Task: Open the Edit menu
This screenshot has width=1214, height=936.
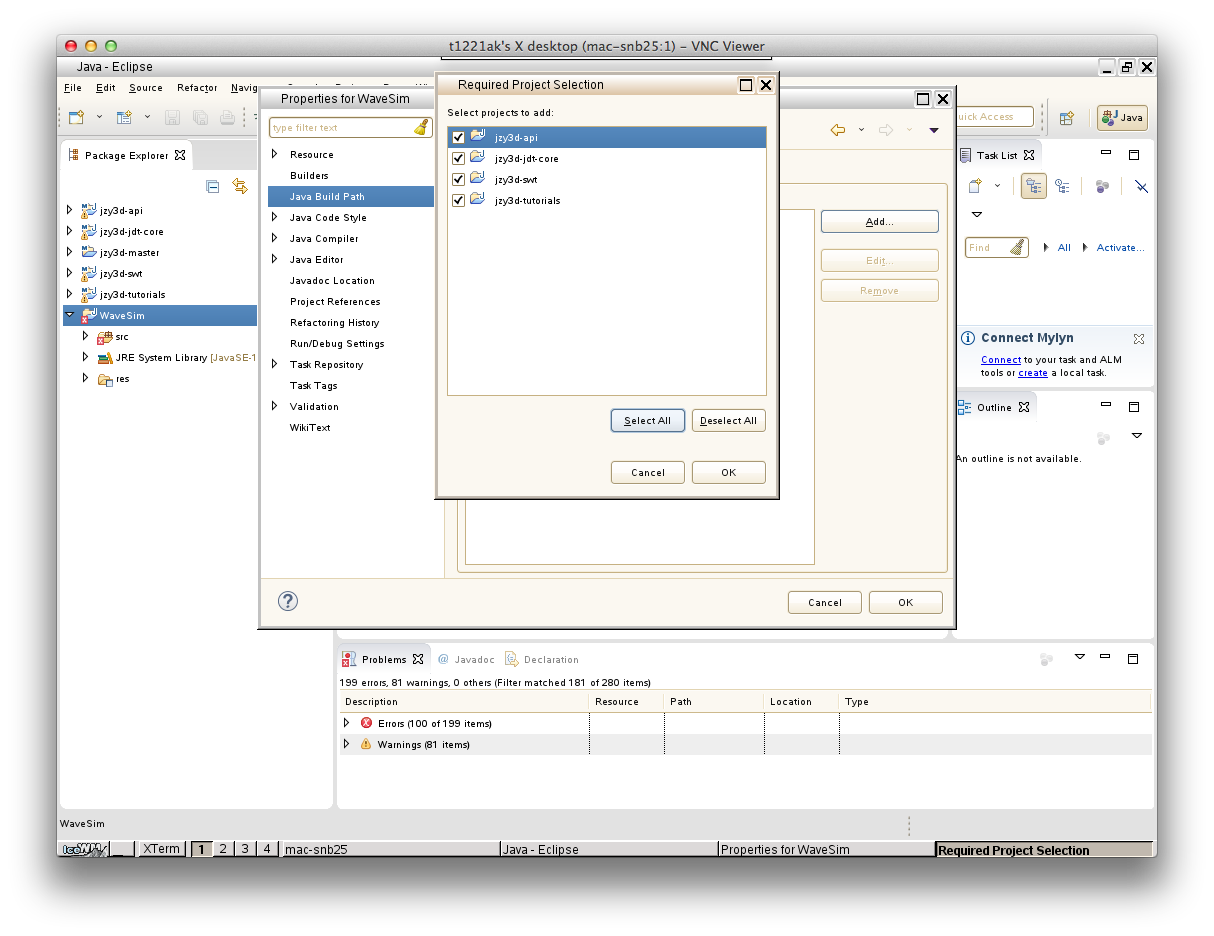Action: click(x=106, y=88)
